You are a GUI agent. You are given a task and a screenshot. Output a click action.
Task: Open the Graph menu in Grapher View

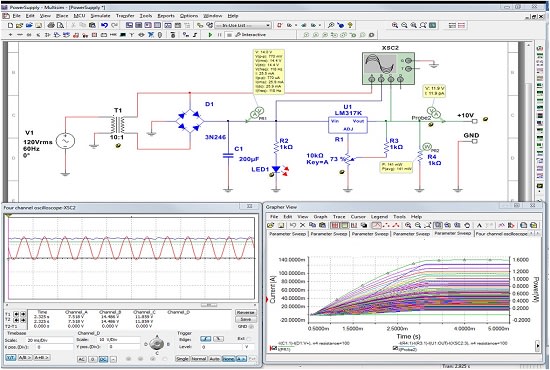(320, 217)
